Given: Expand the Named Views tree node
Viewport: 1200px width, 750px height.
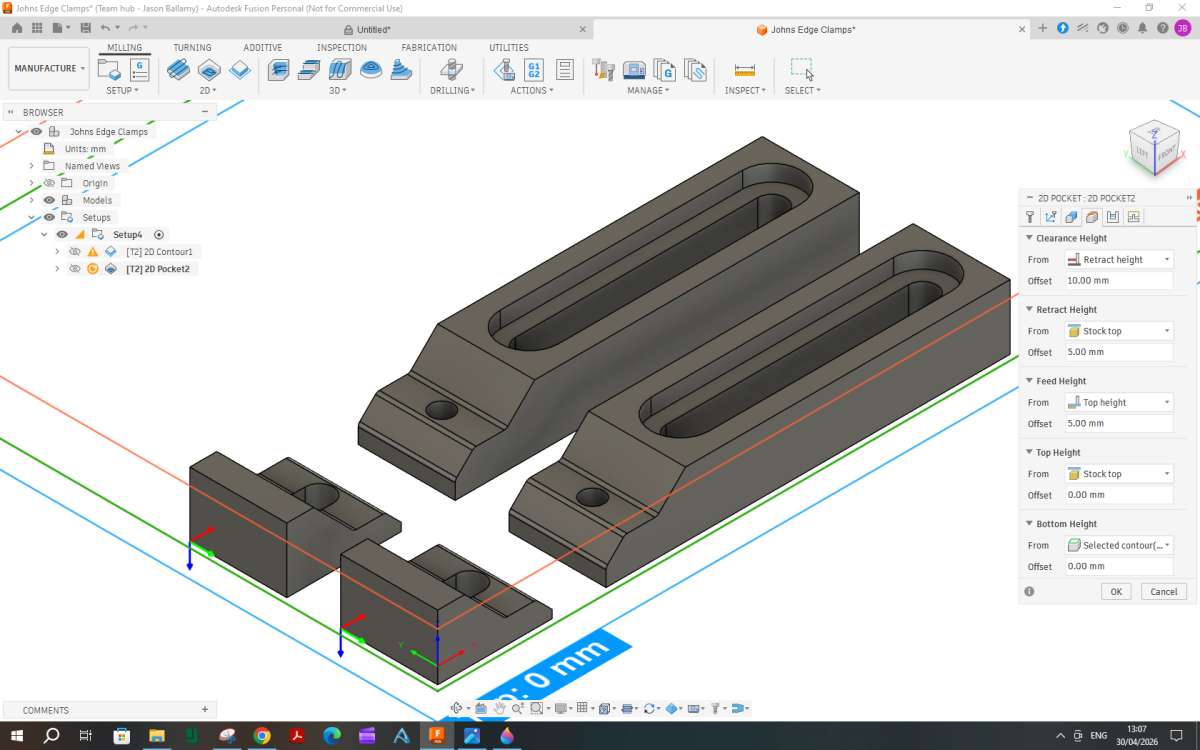Looking at the screenshot, I should (x=31, y=166).
